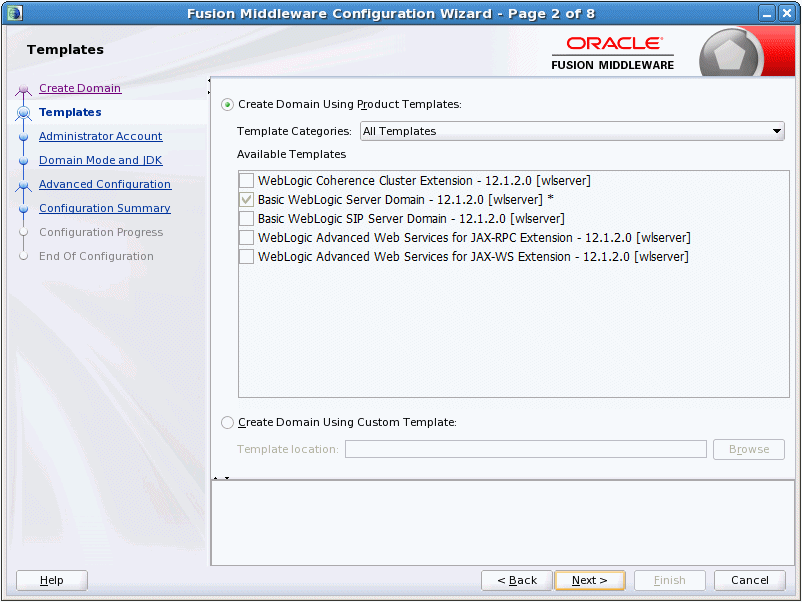Select Create Domain Using Product Templates radio
Image resolution: width=802 pixels, height=602 pixels.
[x=227, y=105]
